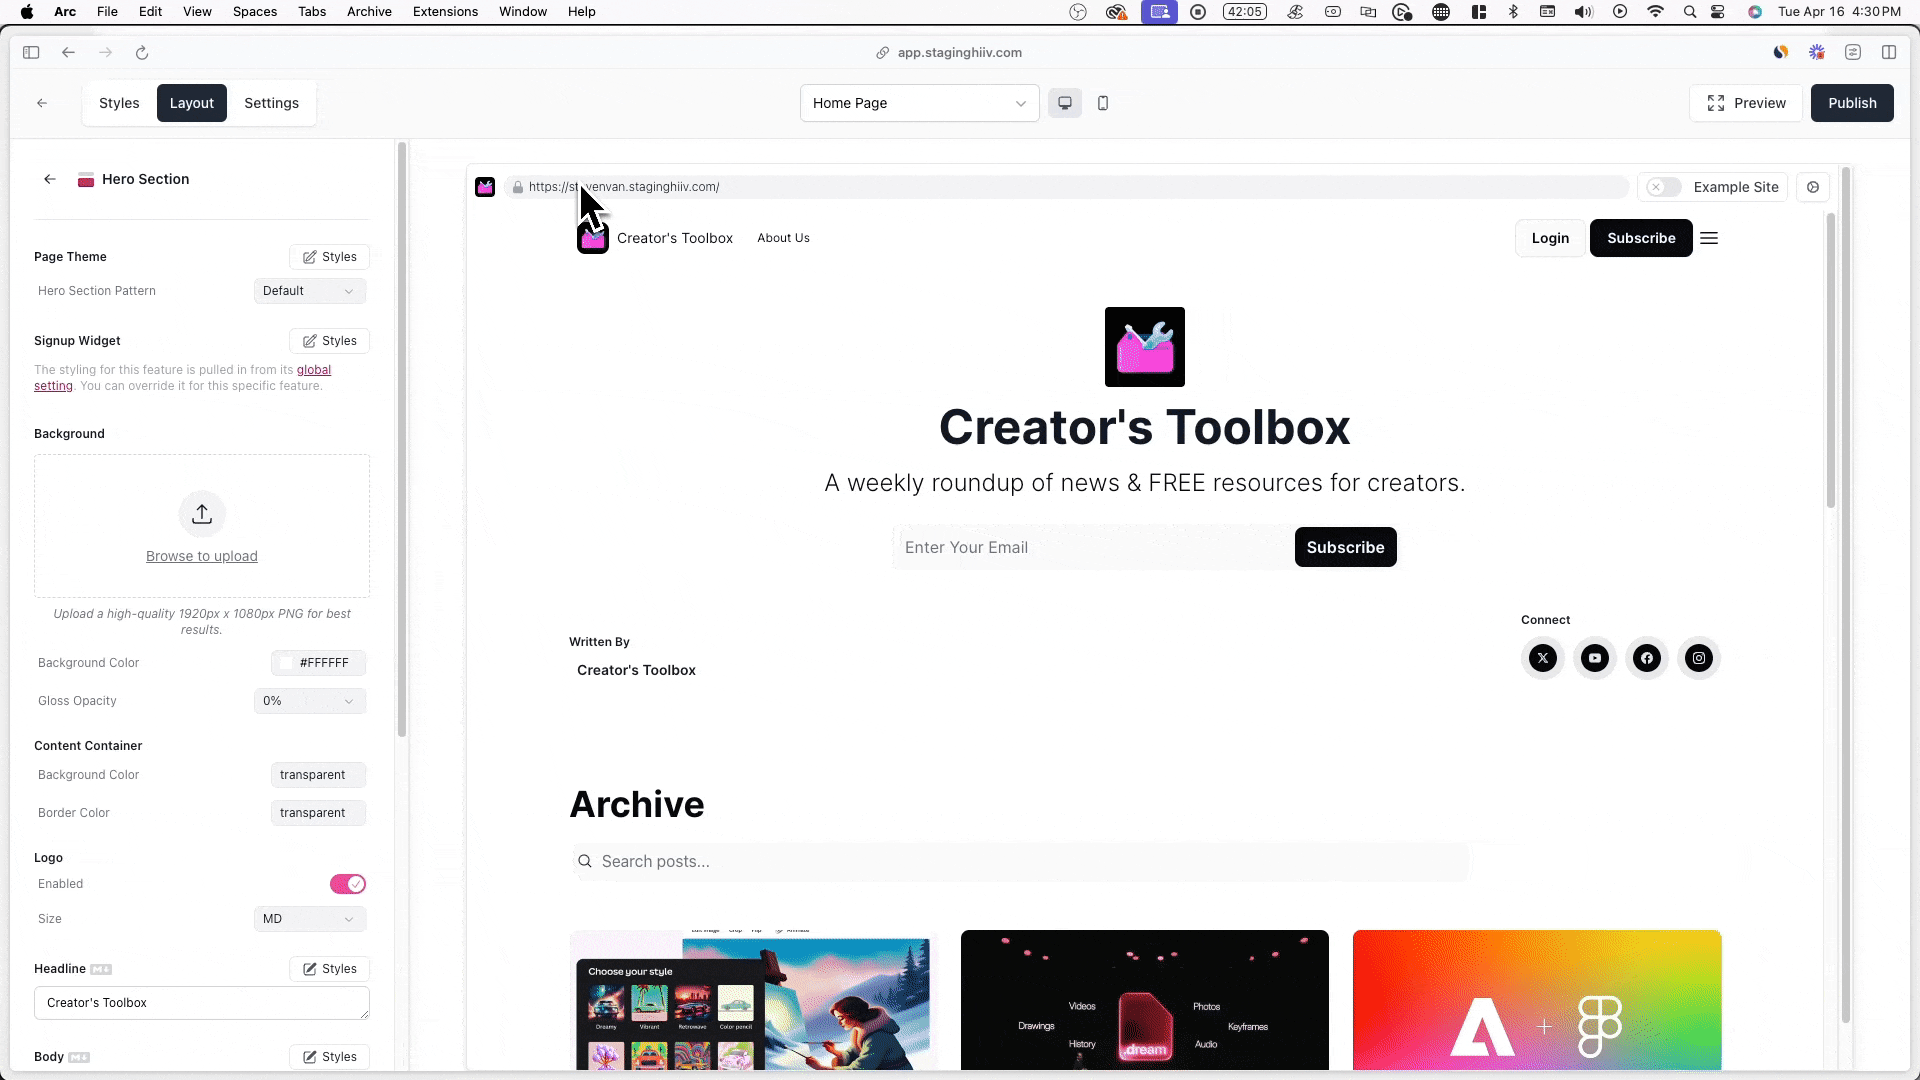
Task: Open the Instagram social icon
Action: (1699, 658)
